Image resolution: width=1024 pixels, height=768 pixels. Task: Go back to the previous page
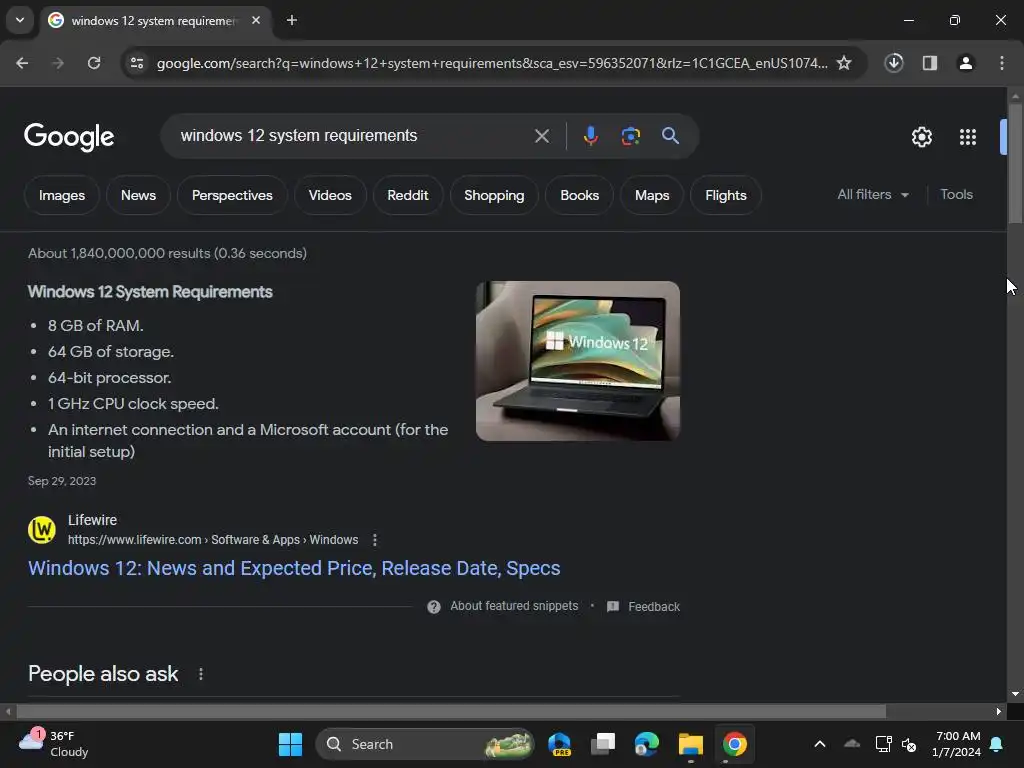[22, 63]
